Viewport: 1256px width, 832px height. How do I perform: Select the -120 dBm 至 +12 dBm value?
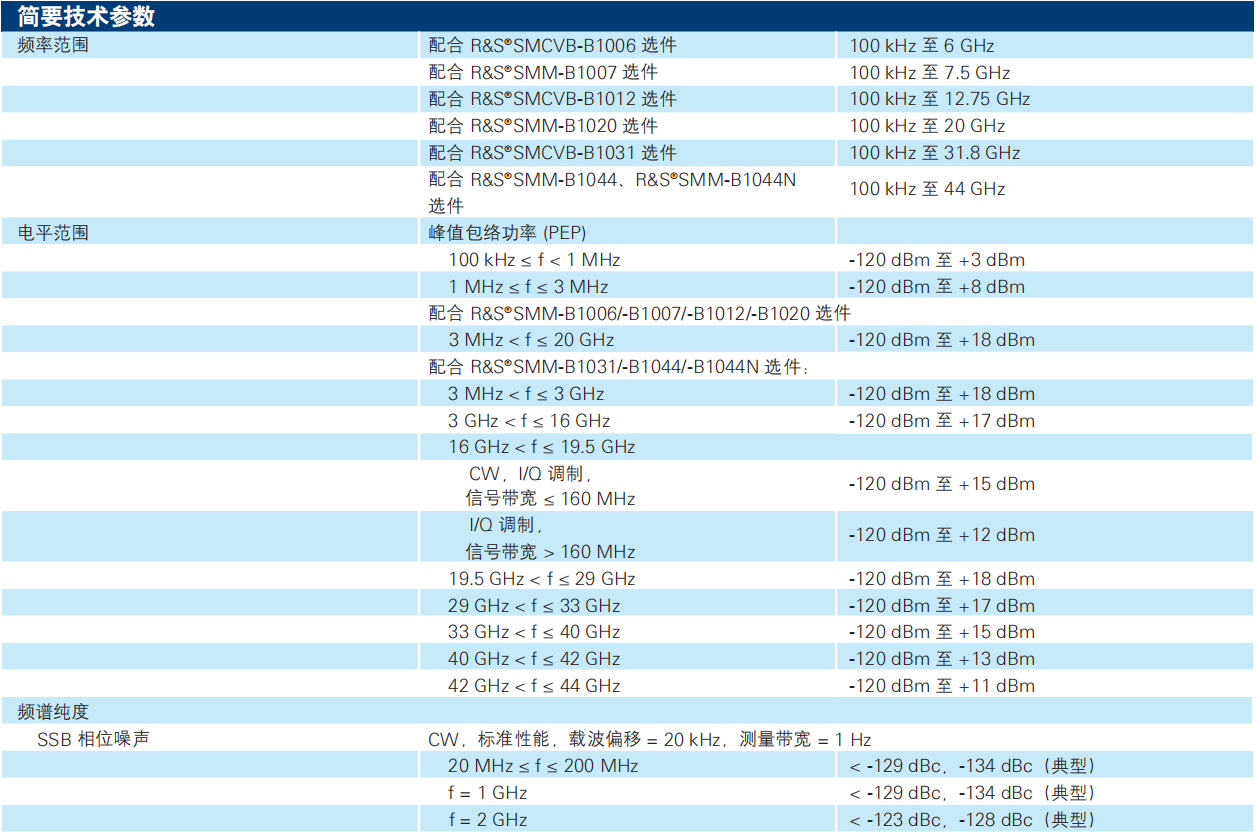(x=941, y=535)
